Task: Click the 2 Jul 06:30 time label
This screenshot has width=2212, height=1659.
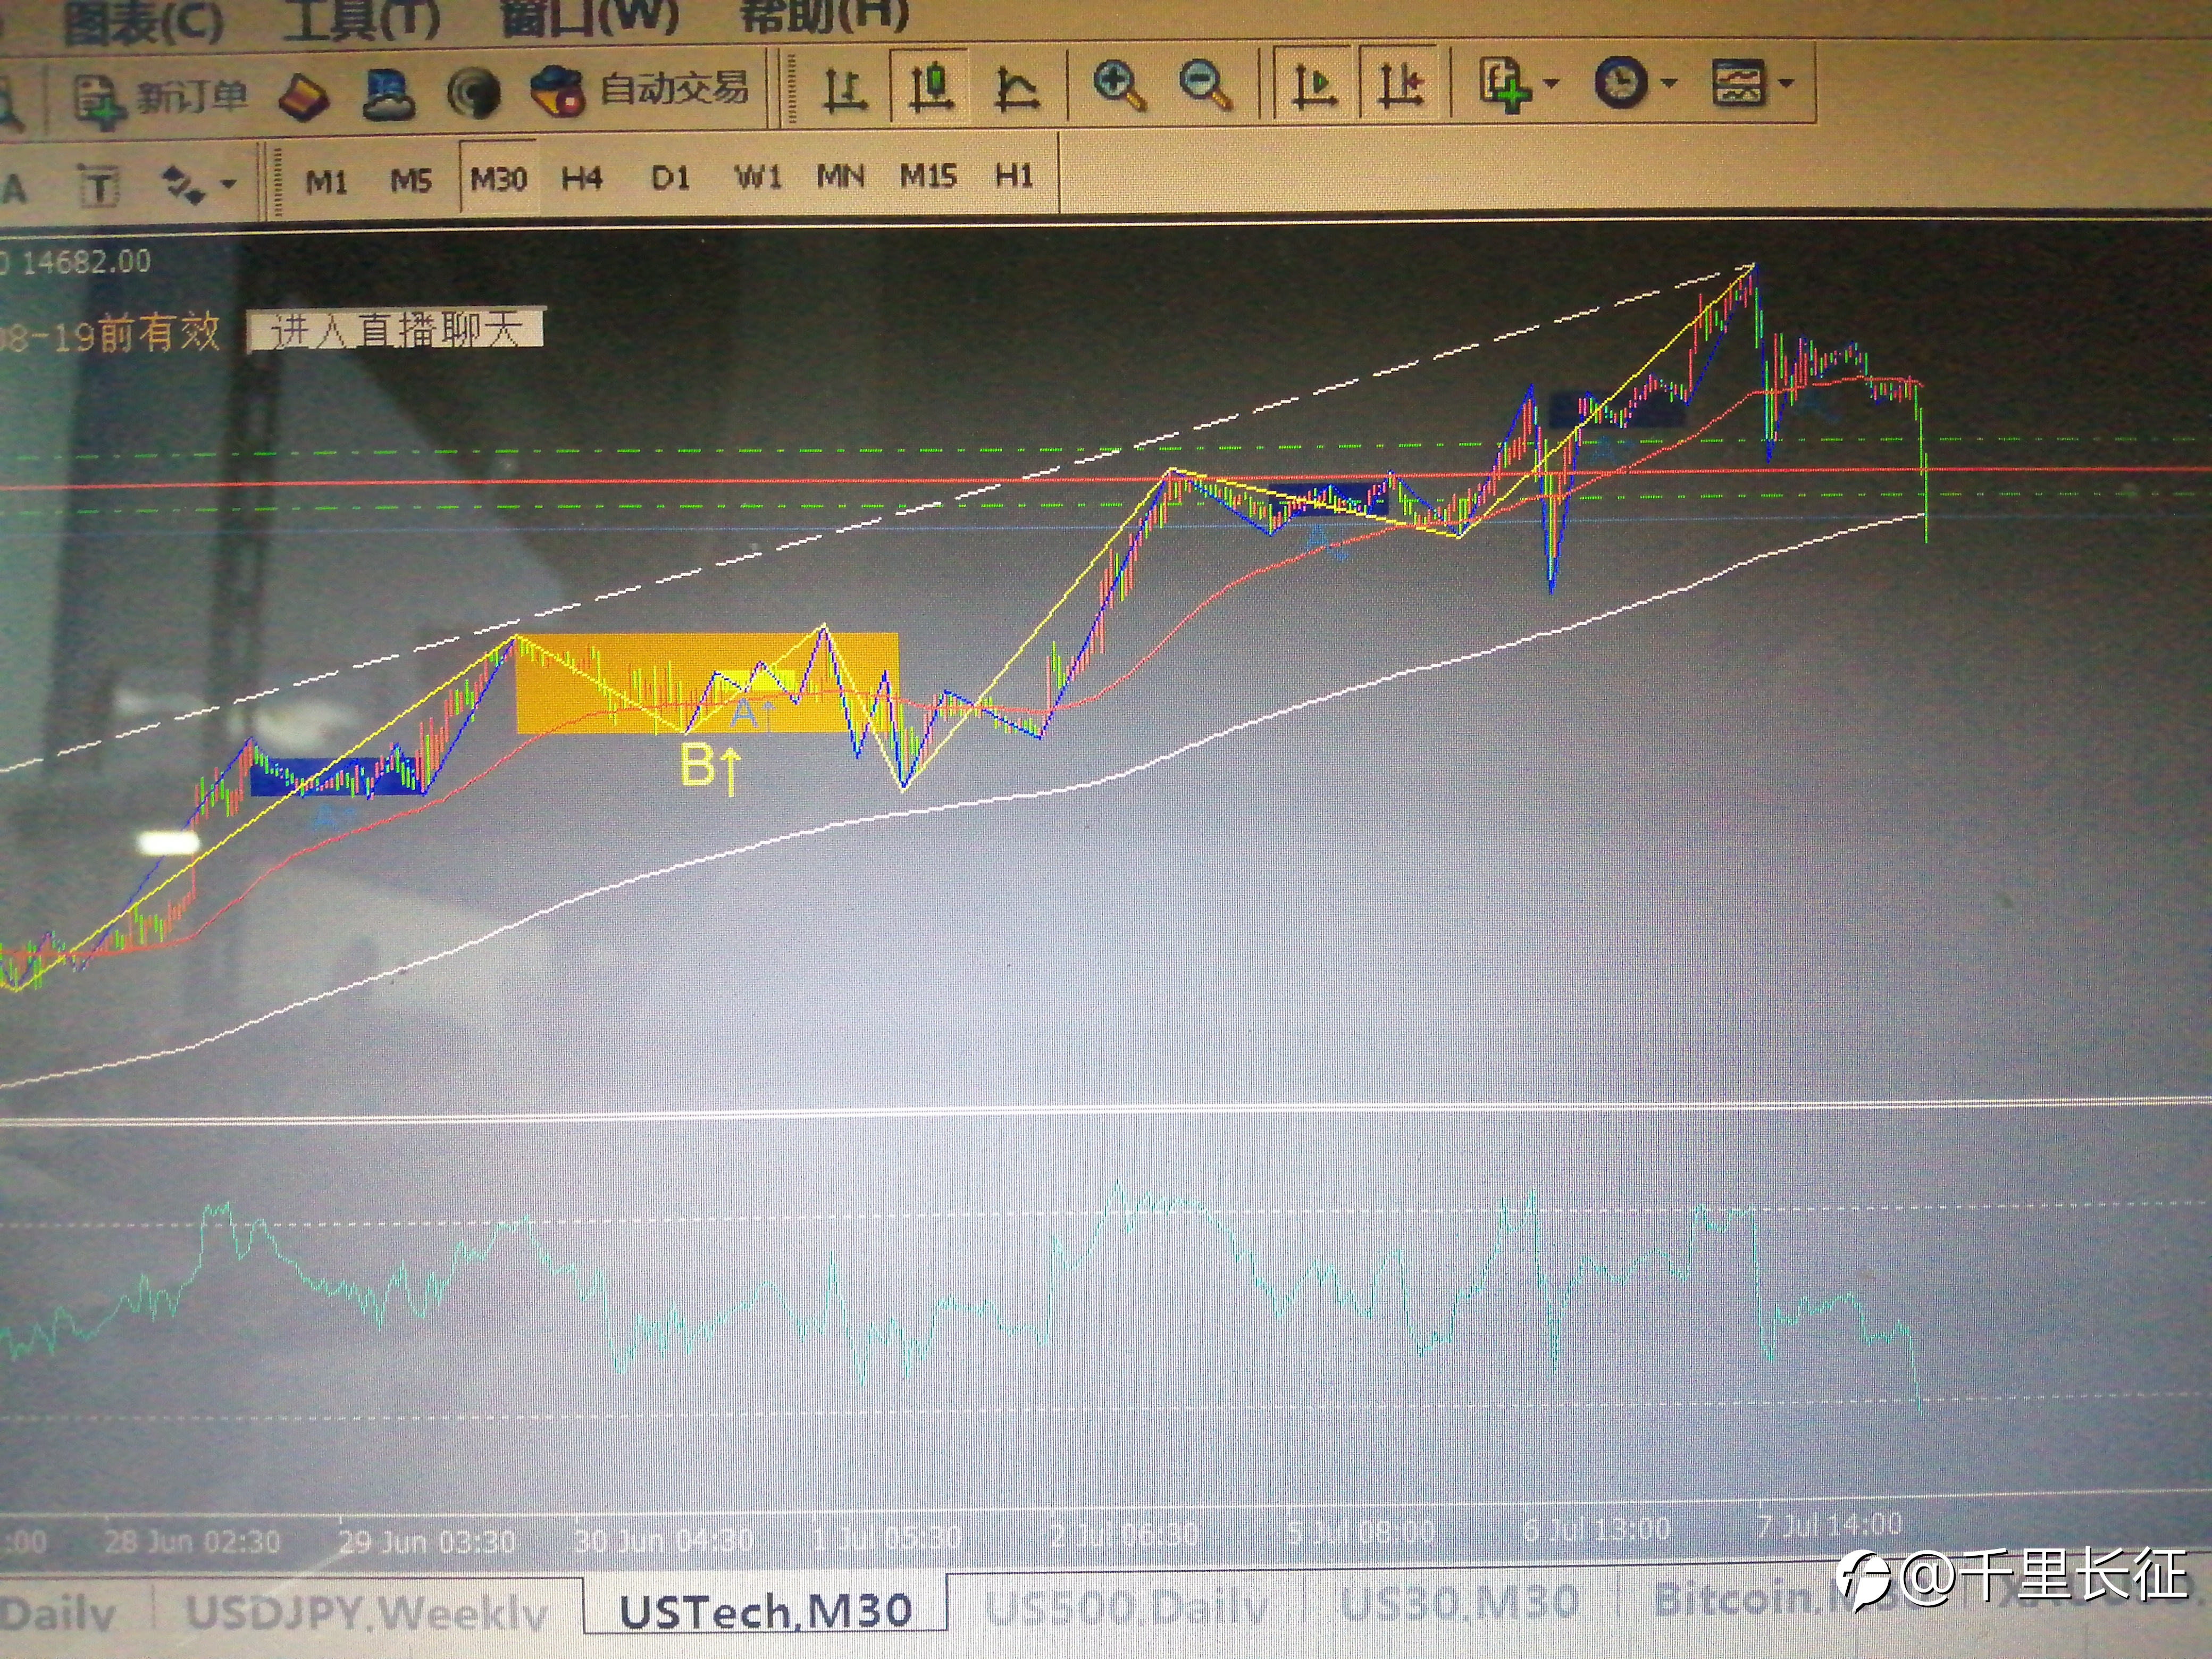Action: click(x=1124, y=1533)
